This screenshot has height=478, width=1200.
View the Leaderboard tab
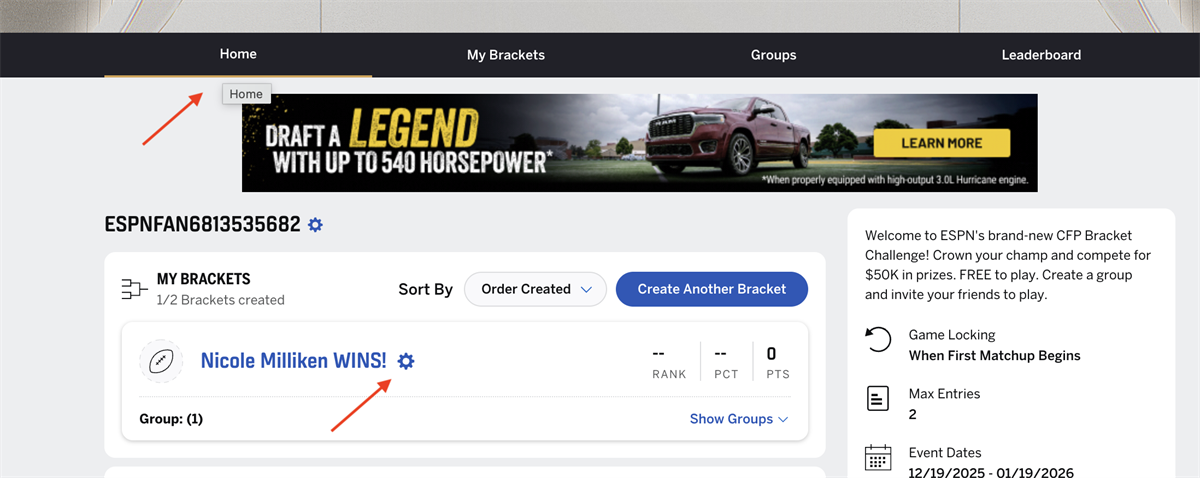coord(1041,55)
